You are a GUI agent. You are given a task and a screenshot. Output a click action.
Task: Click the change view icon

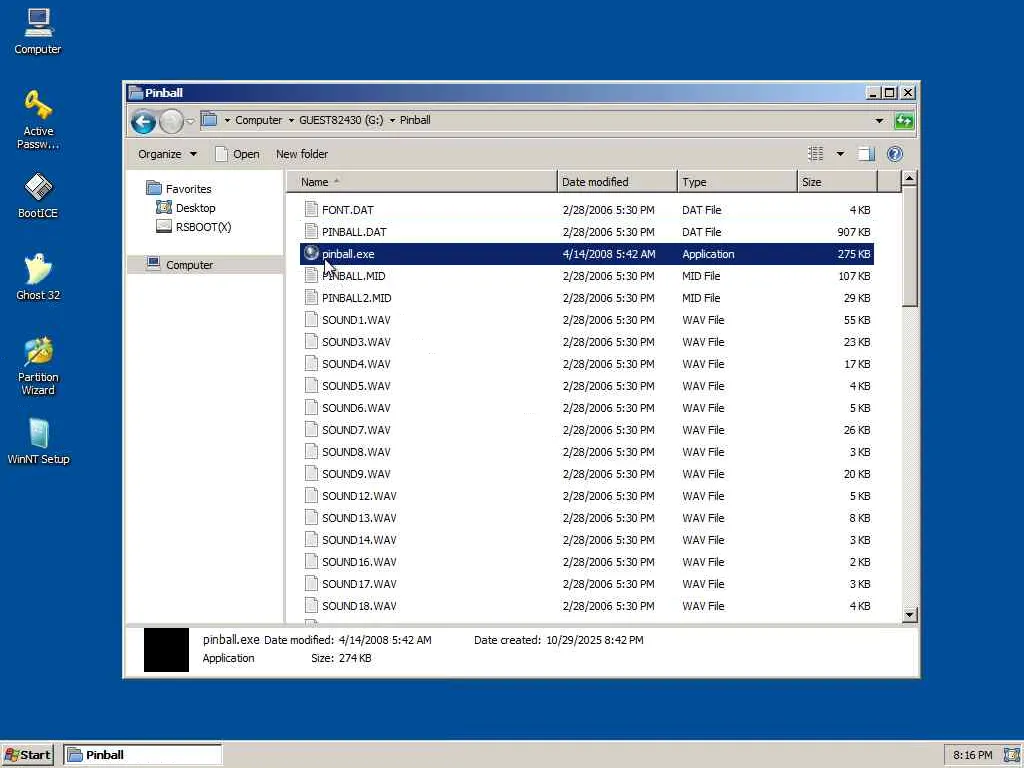816,154
